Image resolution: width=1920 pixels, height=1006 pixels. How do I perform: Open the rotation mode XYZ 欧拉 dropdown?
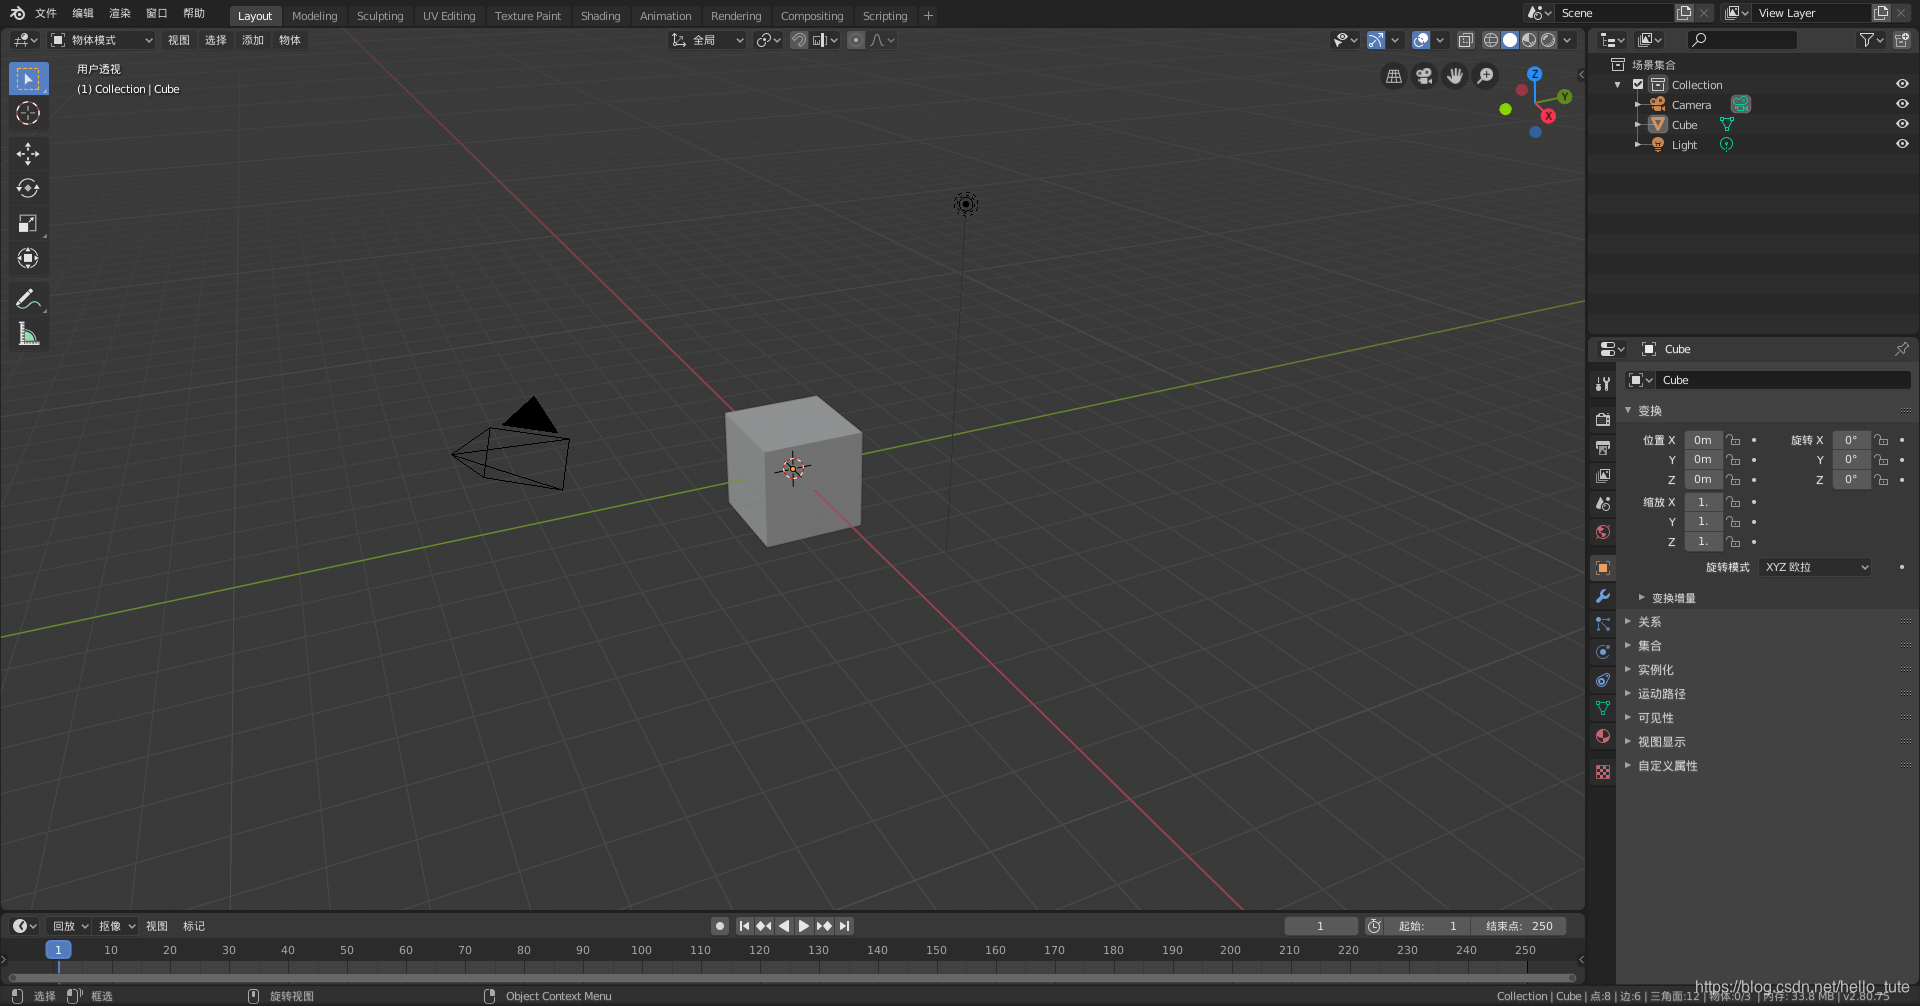(x=1815, y=567)
